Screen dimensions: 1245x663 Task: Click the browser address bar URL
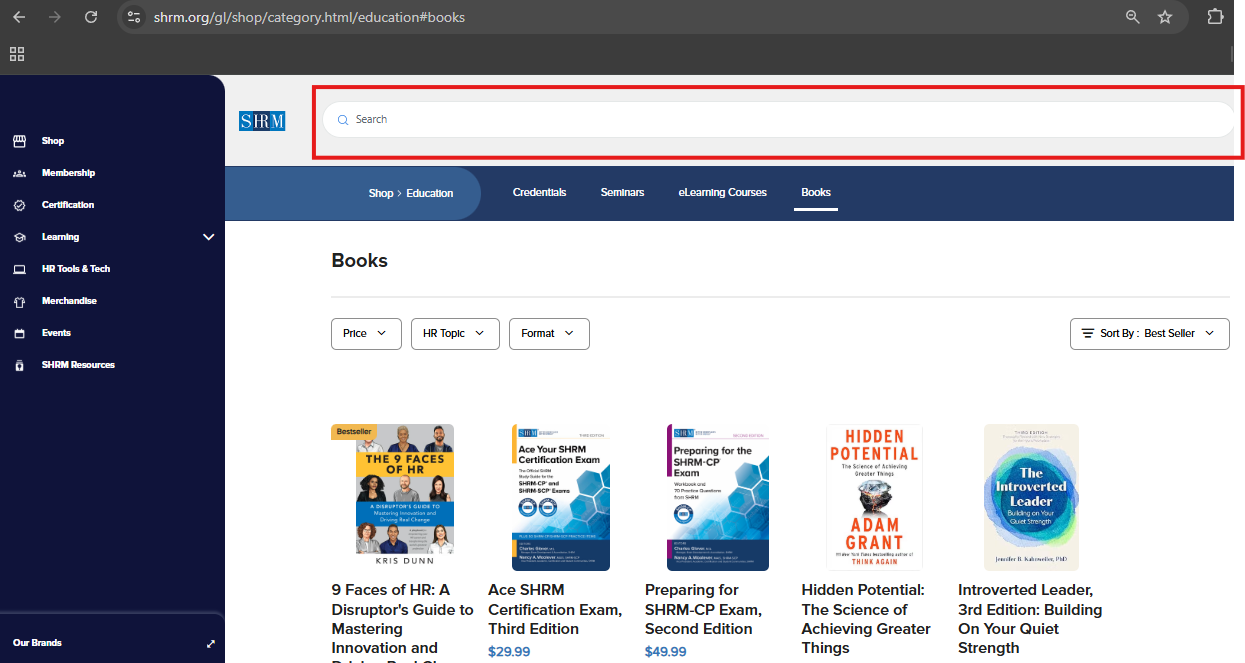pos(309,17)
